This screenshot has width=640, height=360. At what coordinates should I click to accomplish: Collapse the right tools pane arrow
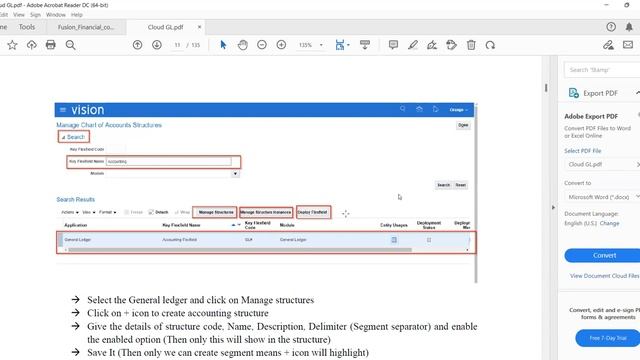(553, 207)
